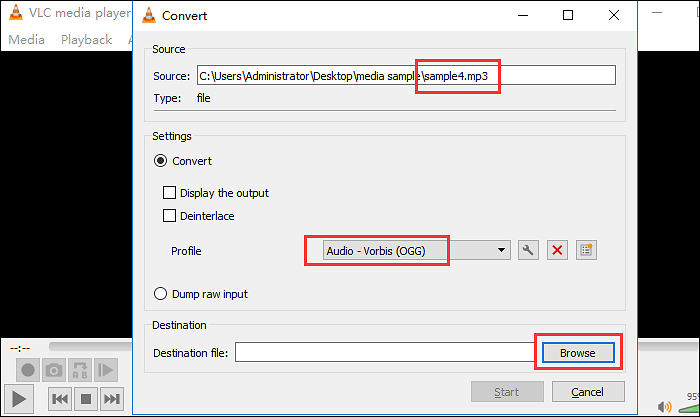This screenshot has height=417, width=700.
Task: Select the Convert radio button
Action: [x=160, y=161]
